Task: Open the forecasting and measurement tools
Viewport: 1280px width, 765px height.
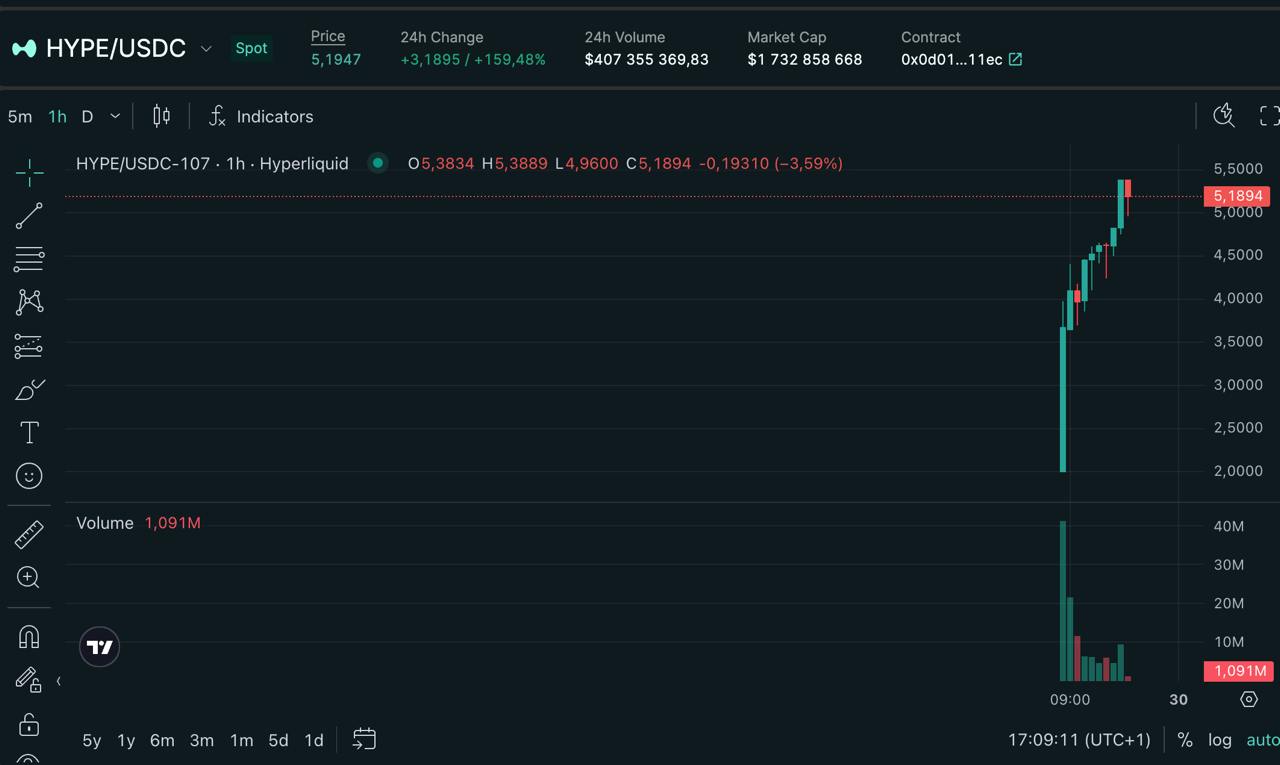Action: pos(29,346)
